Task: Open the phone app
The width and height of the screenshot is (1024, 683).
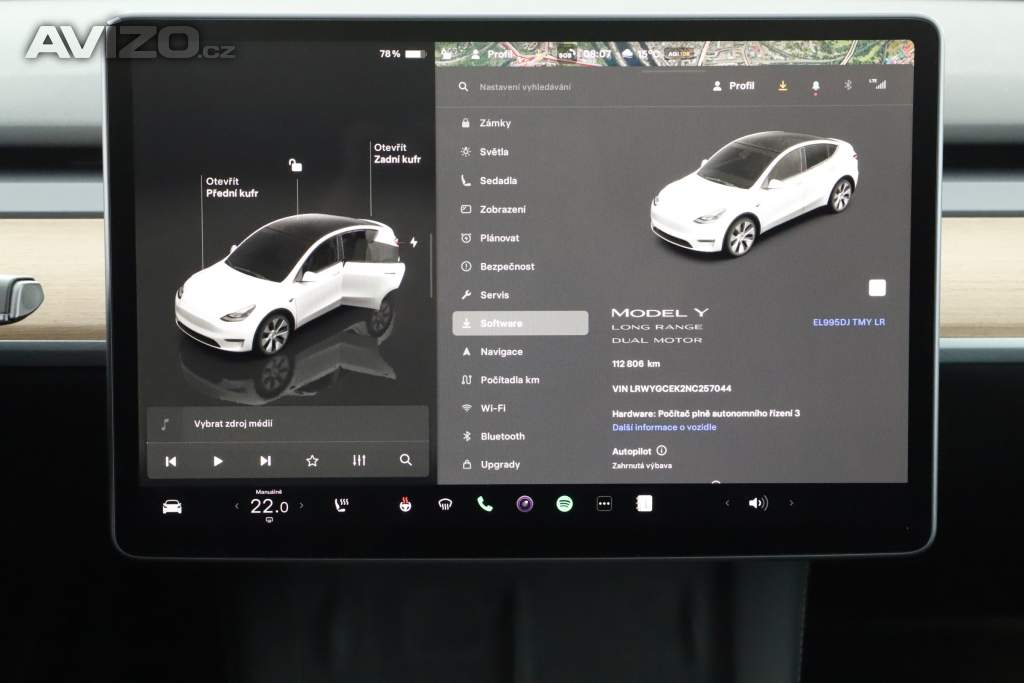Action: coord(485,504)
